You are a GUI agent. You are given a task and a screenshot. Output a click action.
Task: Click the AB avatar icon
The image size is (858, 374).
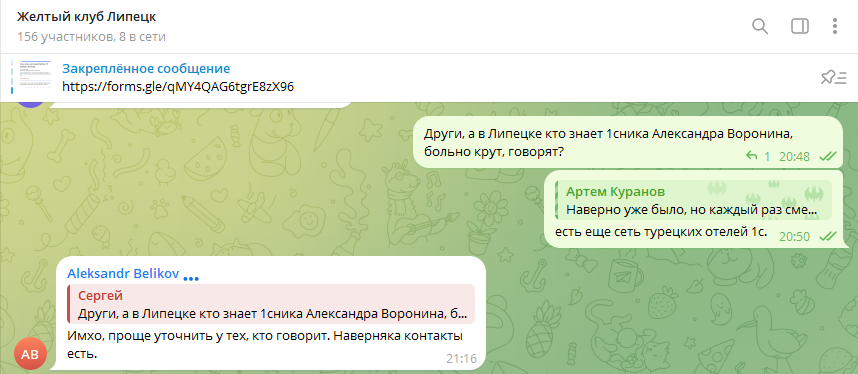click(30, 354)
